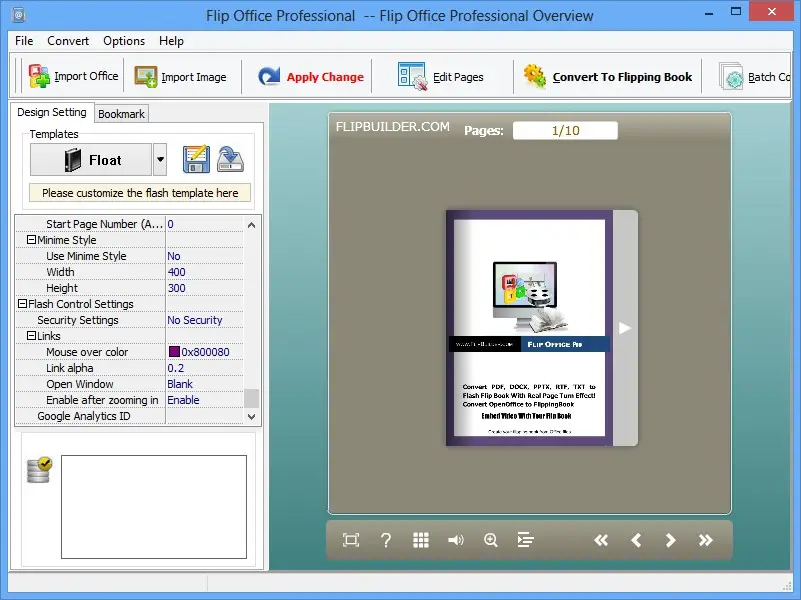Click the Import Image label
The image size is (801, 600).
[194, 77]
